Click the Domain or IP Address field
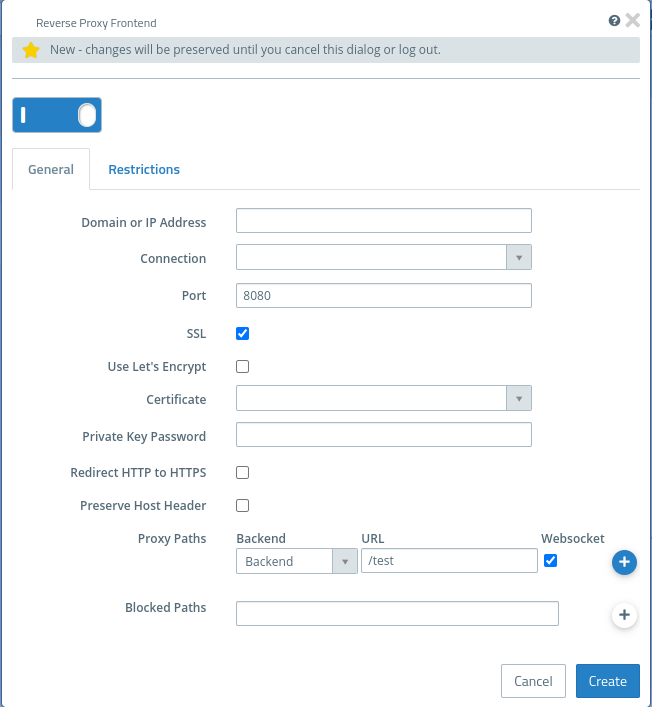This screenshot has height=707, width=652. [383, 221]
